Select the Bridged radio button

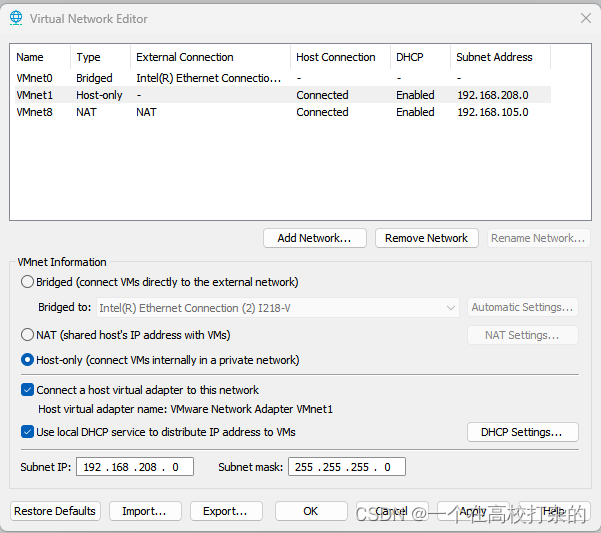point(27,282)
